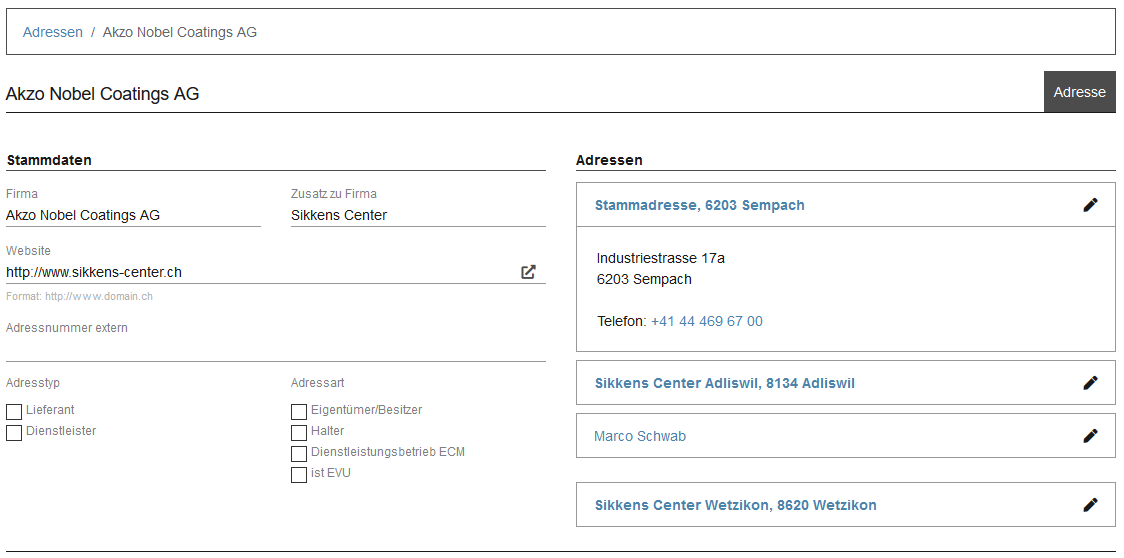Call phone number +41 44 469 67 00

[x=706, y=321]
